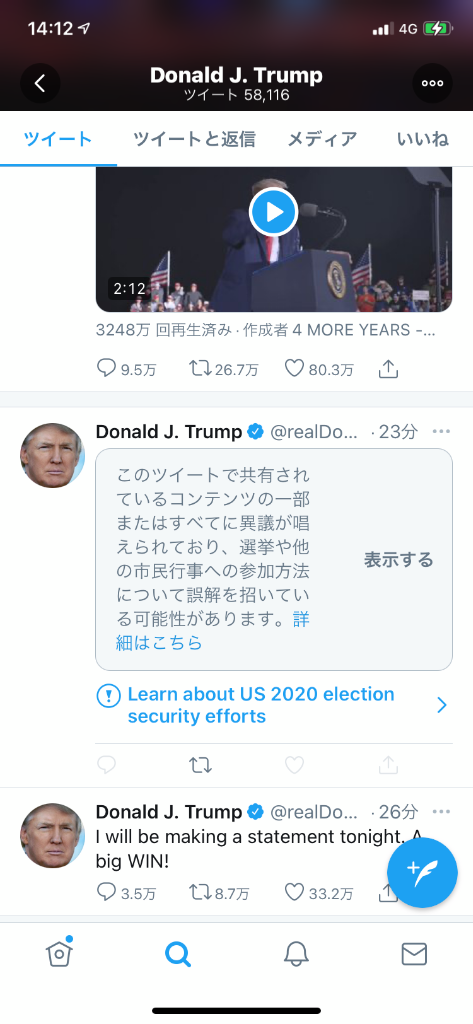Screen dimensions: 473x1024
Task: Like the 'big WIN' tweet with 33.2万
Action: click(295, 891)
